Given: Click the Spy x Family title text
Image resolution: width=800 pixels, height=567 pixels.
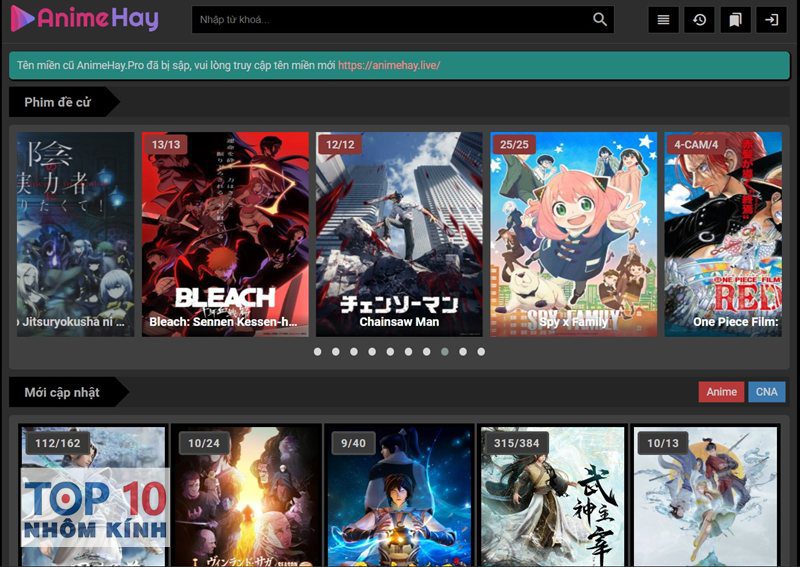Looking at the screenshot, I should tap(573, 322).
